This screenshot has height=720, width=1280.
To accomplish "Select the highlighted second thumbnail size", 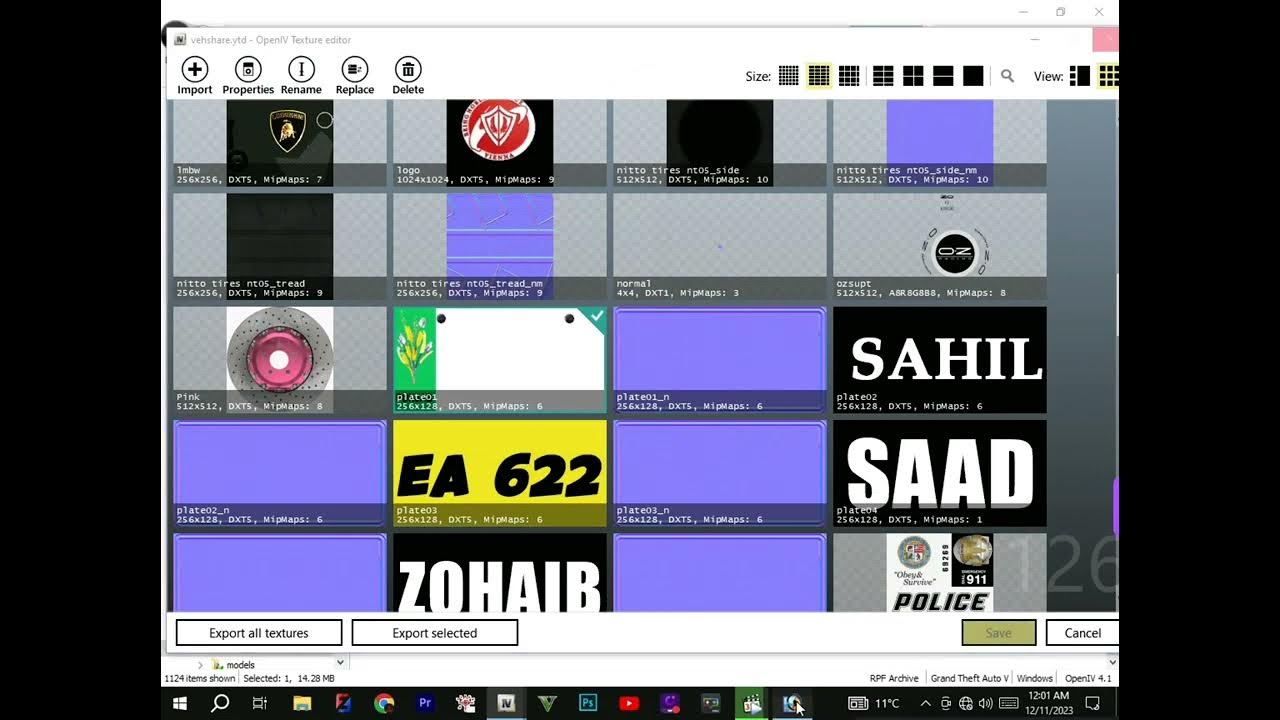I will pos(819,76).
